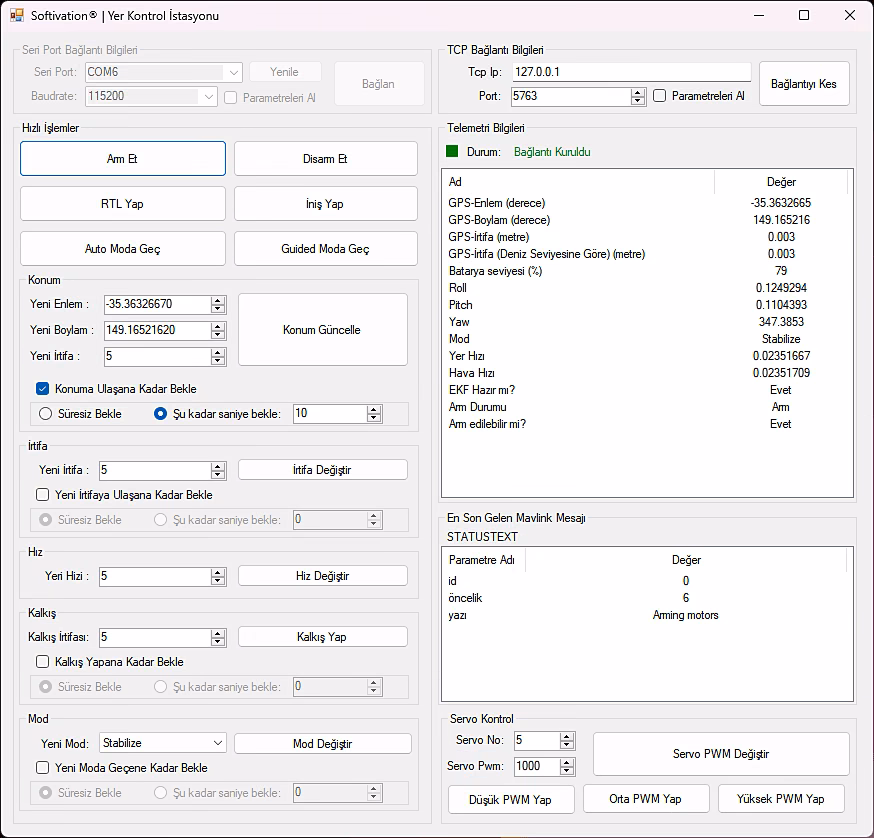This screenshot has width=874, height=838.
Task: Increase the TCP Port number stepper
Action: pos(638,93)
